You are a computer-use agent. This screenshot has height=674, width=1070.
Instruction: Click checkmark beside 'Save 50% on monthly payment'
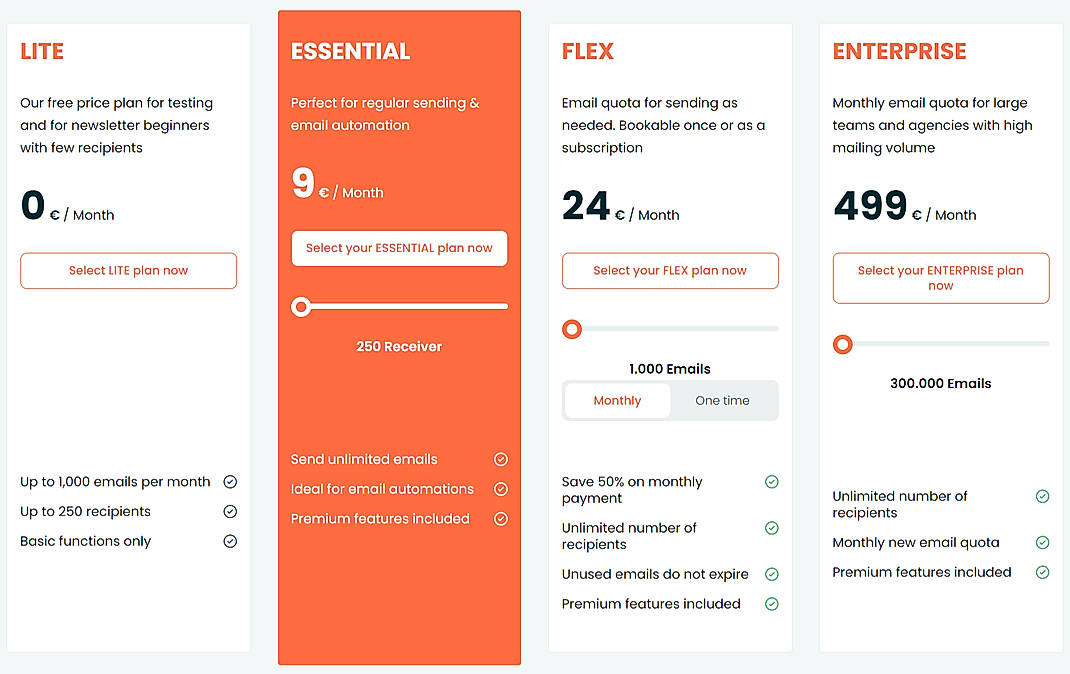click(771, 482)
